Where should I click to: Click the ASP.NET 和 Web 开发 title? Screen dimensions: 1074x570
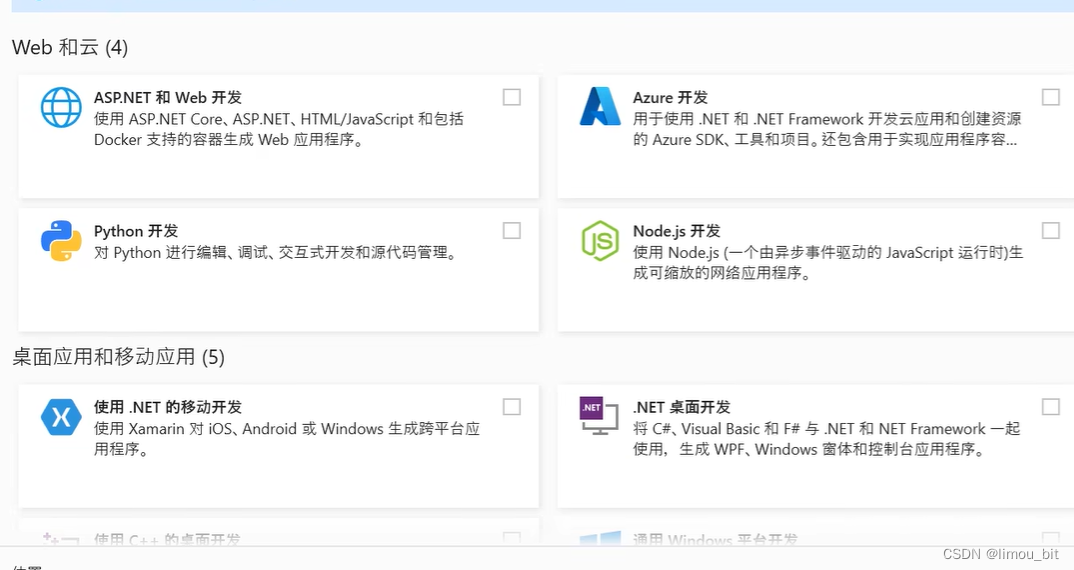tap(168, 98)
